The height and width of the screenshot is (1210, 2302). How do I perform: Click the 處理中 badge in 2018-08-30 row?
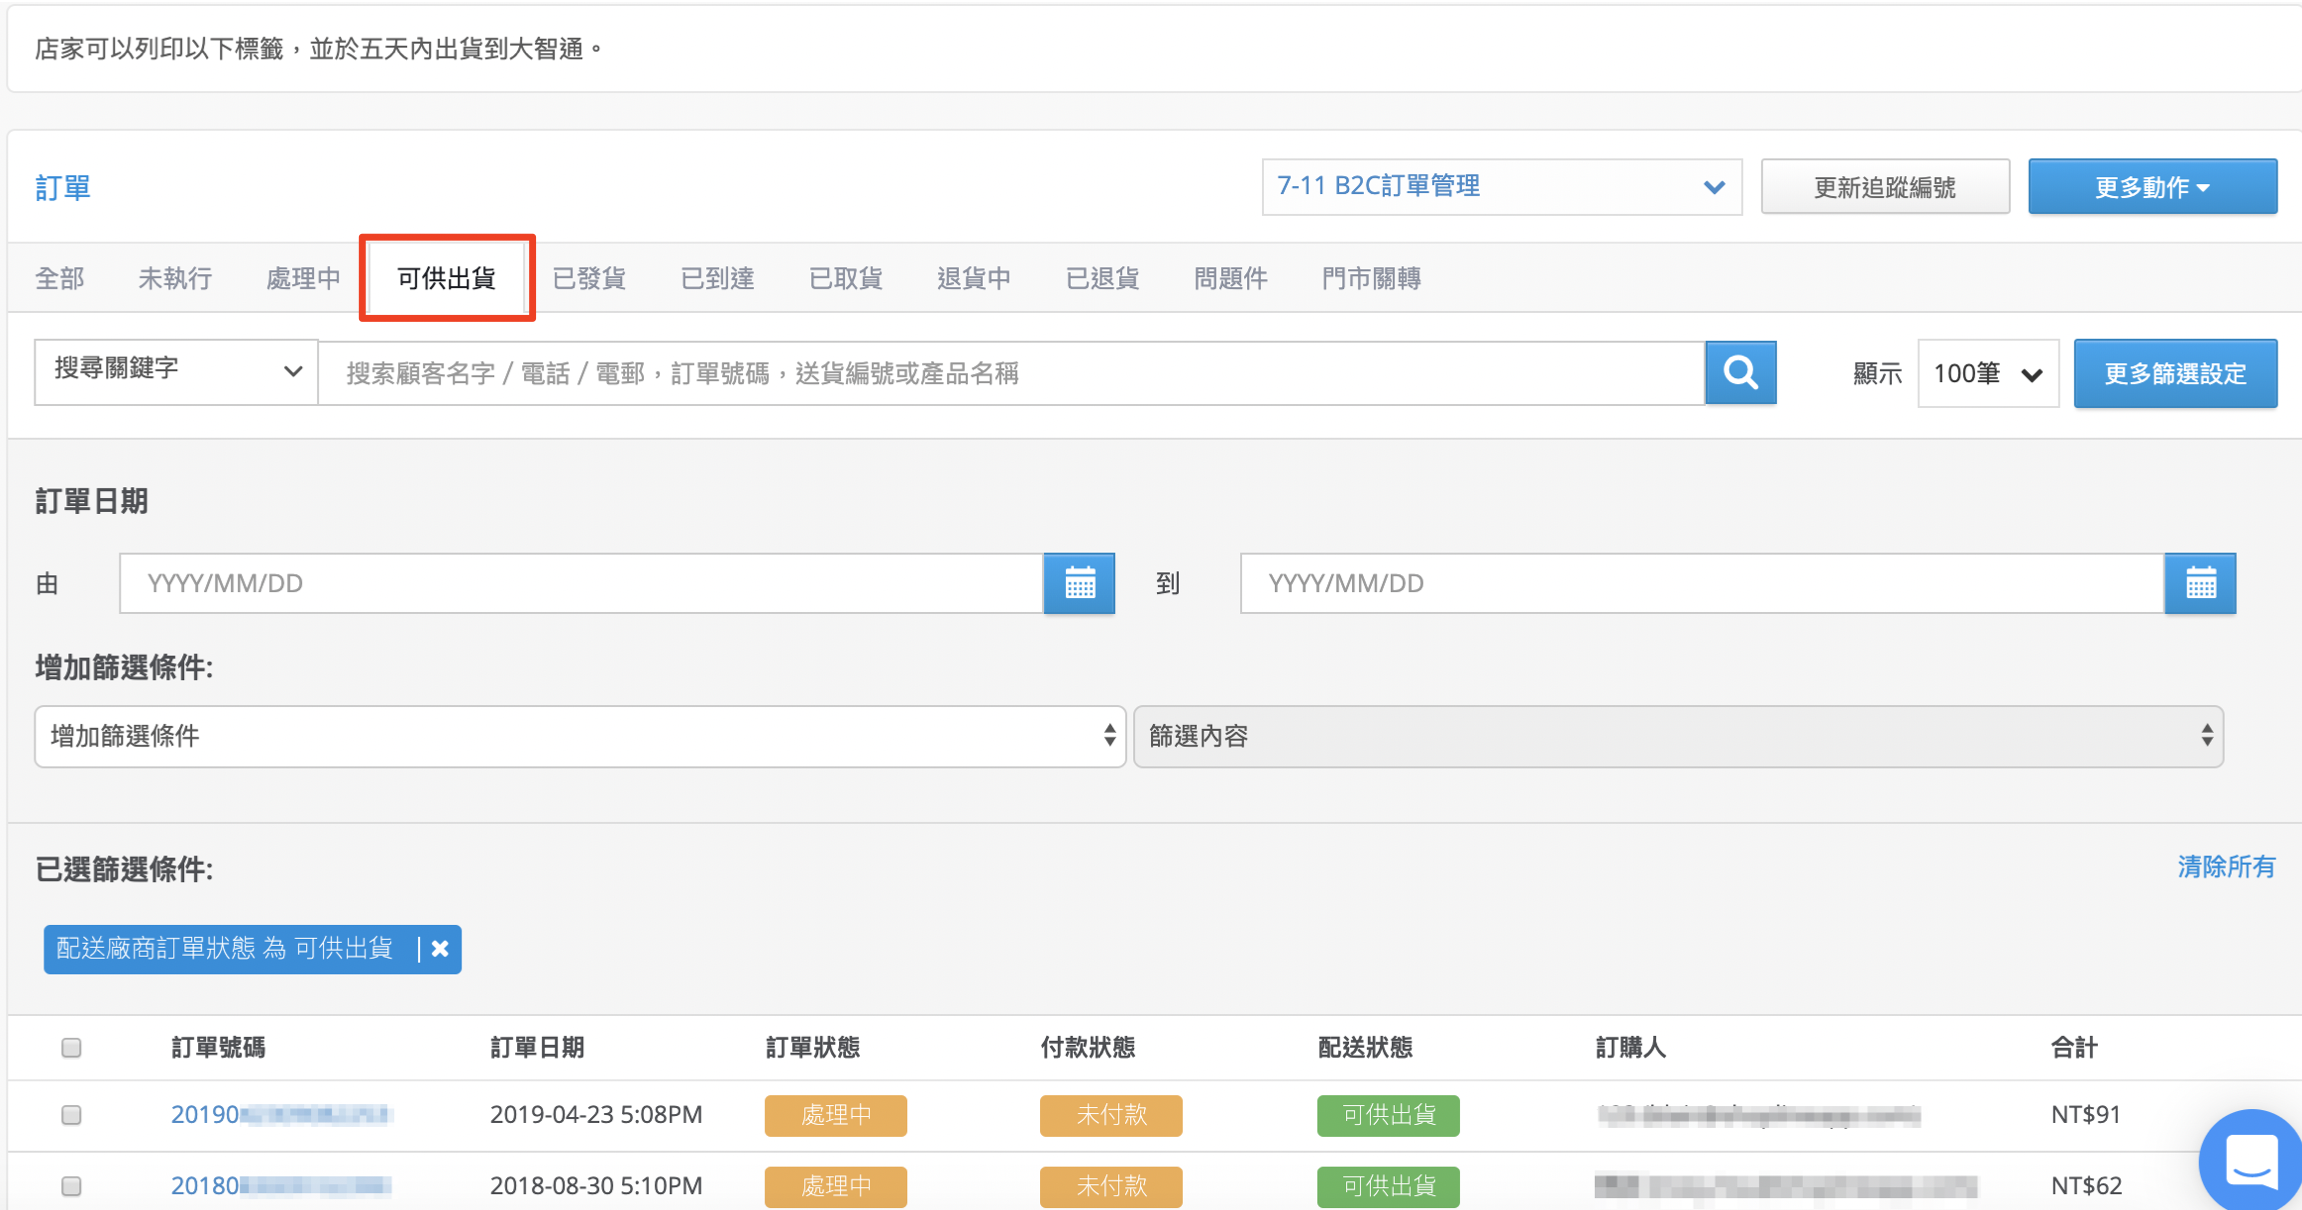(x=836, y=1186)
